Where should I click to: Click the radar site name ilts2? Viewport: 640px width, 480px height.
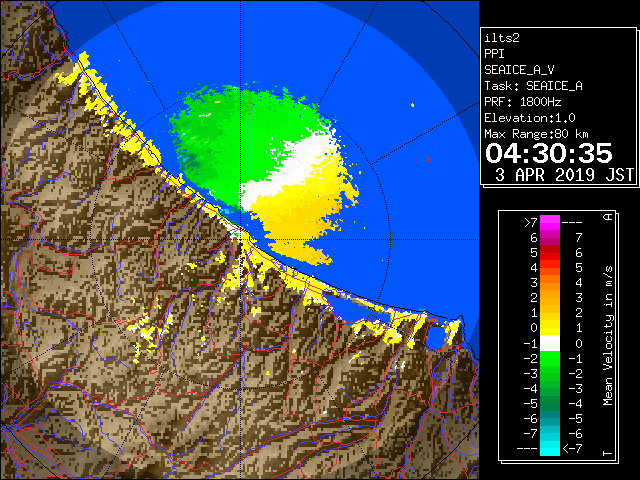coord(502,38)
